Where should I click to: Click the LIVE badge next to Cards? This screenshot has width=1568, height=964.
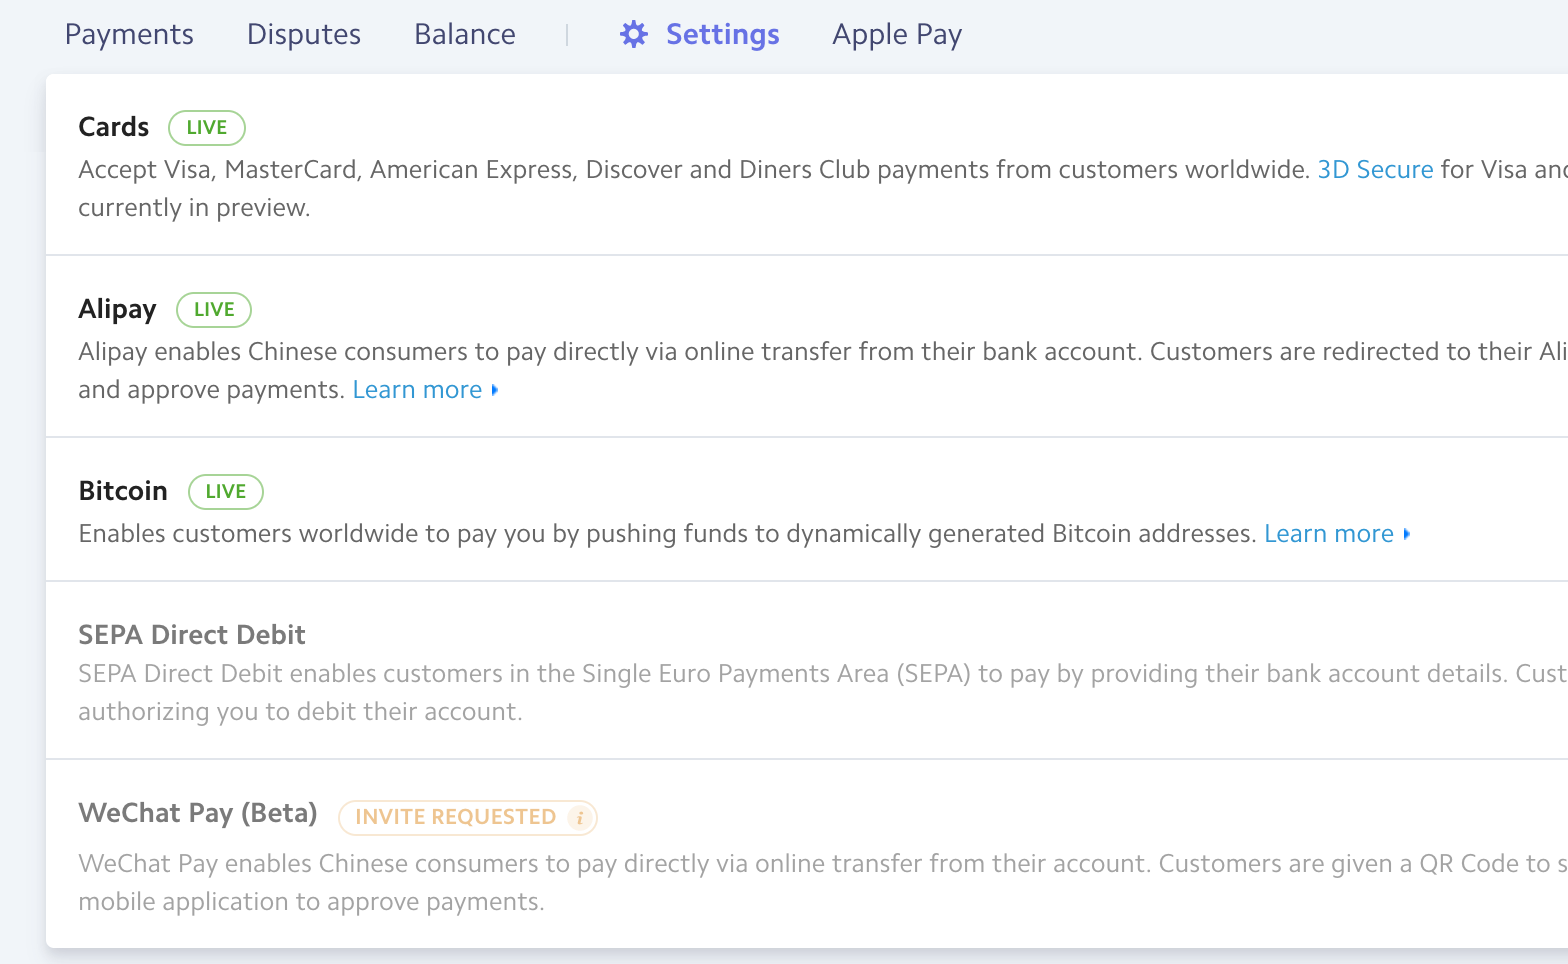(207, 128)
